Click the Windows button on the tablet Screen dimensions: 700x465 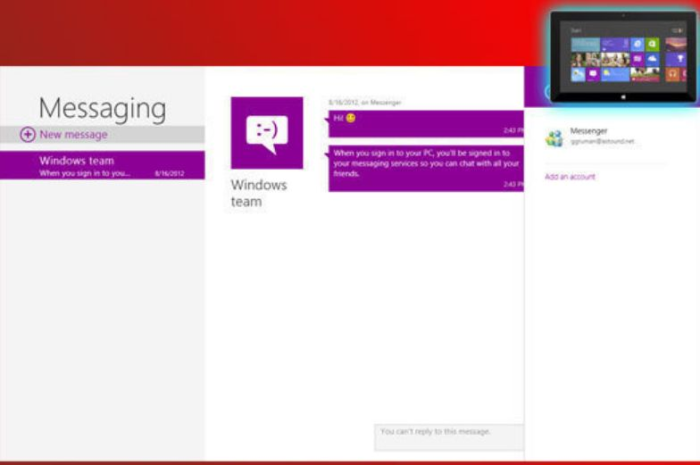point(623,97)
